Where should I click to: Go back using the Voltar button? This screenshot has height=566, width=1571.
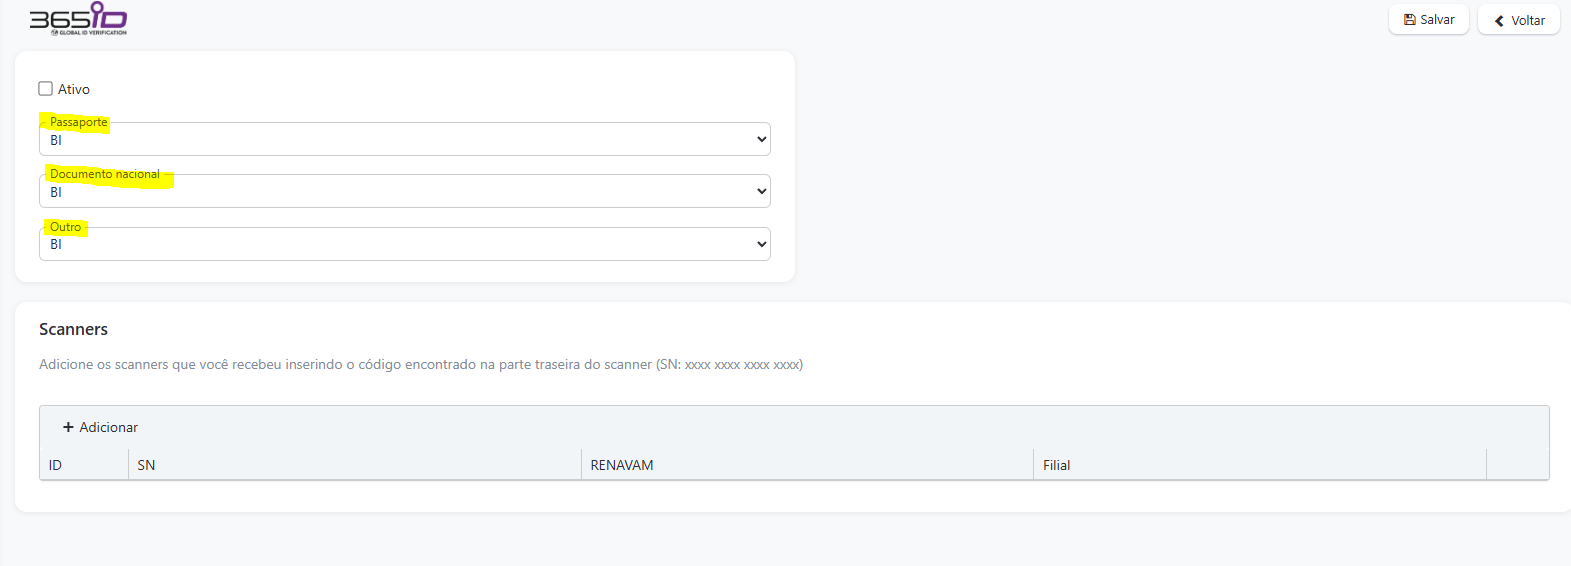[x=1519, y=20]
